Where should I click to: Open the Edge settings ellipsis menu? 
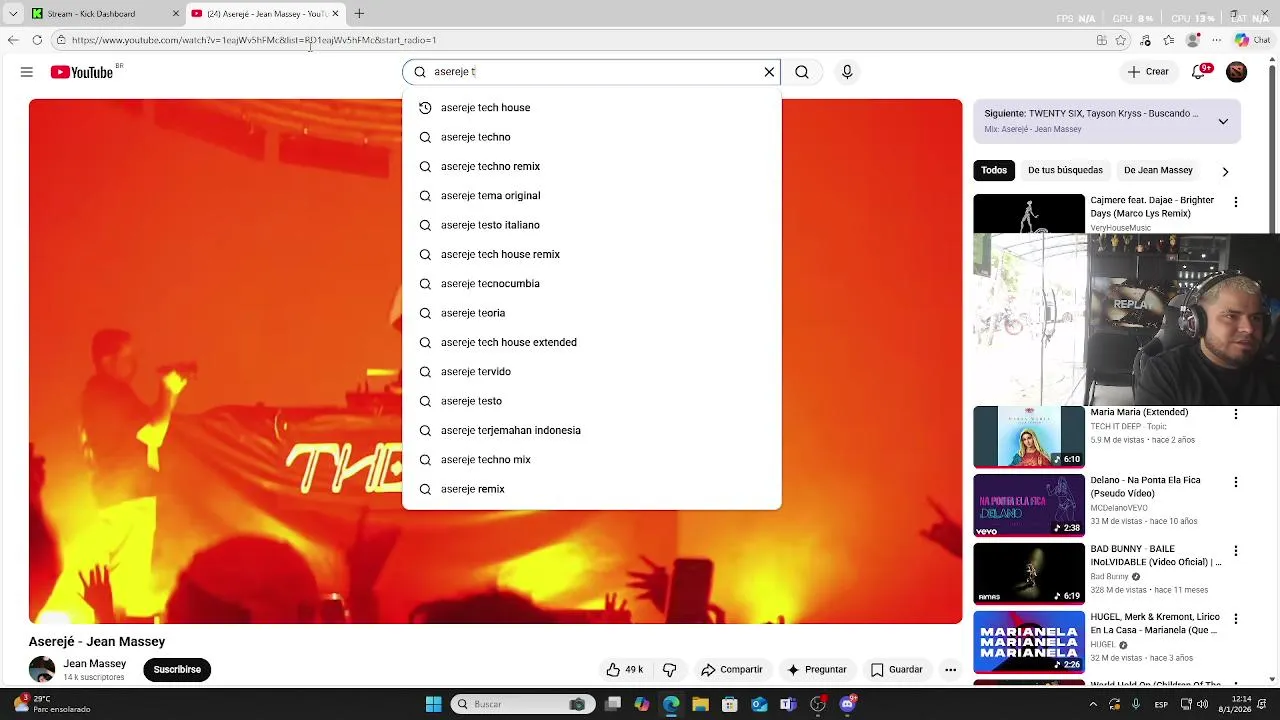1217,40
